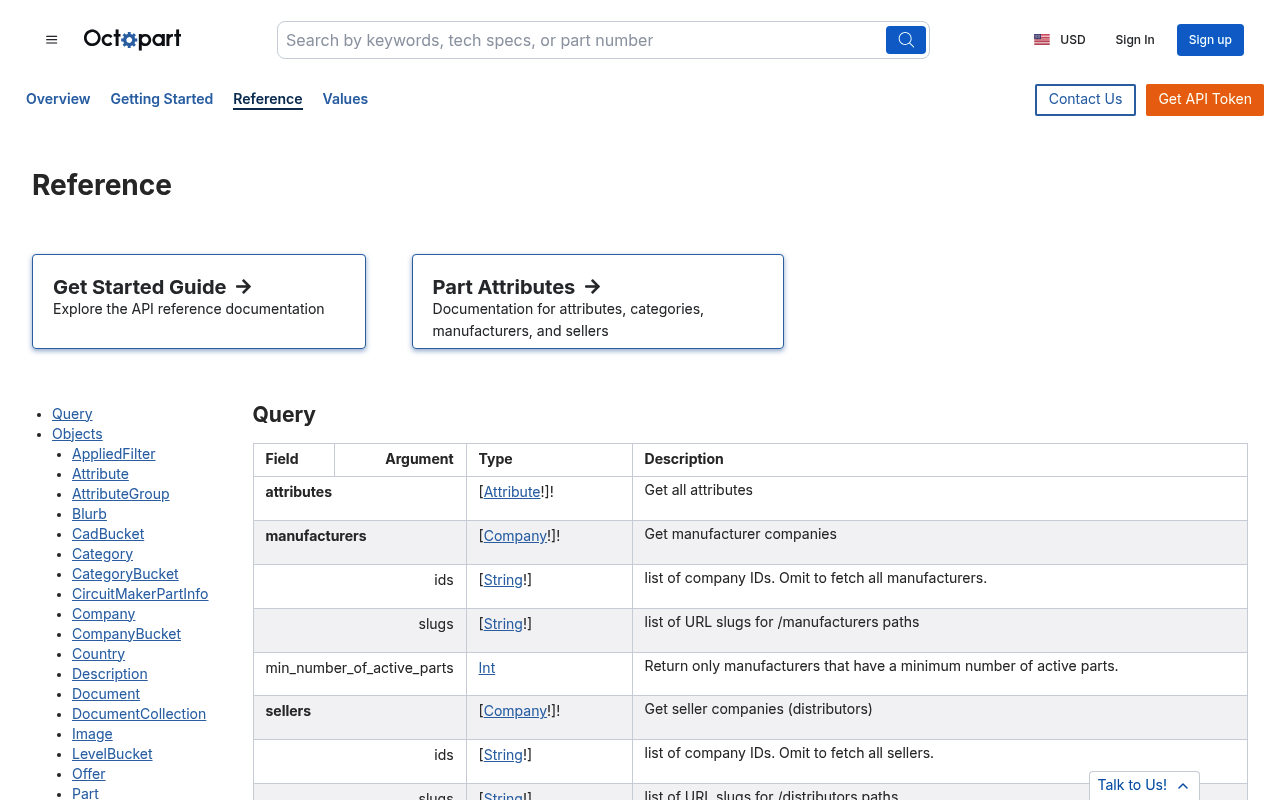Click the 'Get all attributes' description cell

click(940, 498)
